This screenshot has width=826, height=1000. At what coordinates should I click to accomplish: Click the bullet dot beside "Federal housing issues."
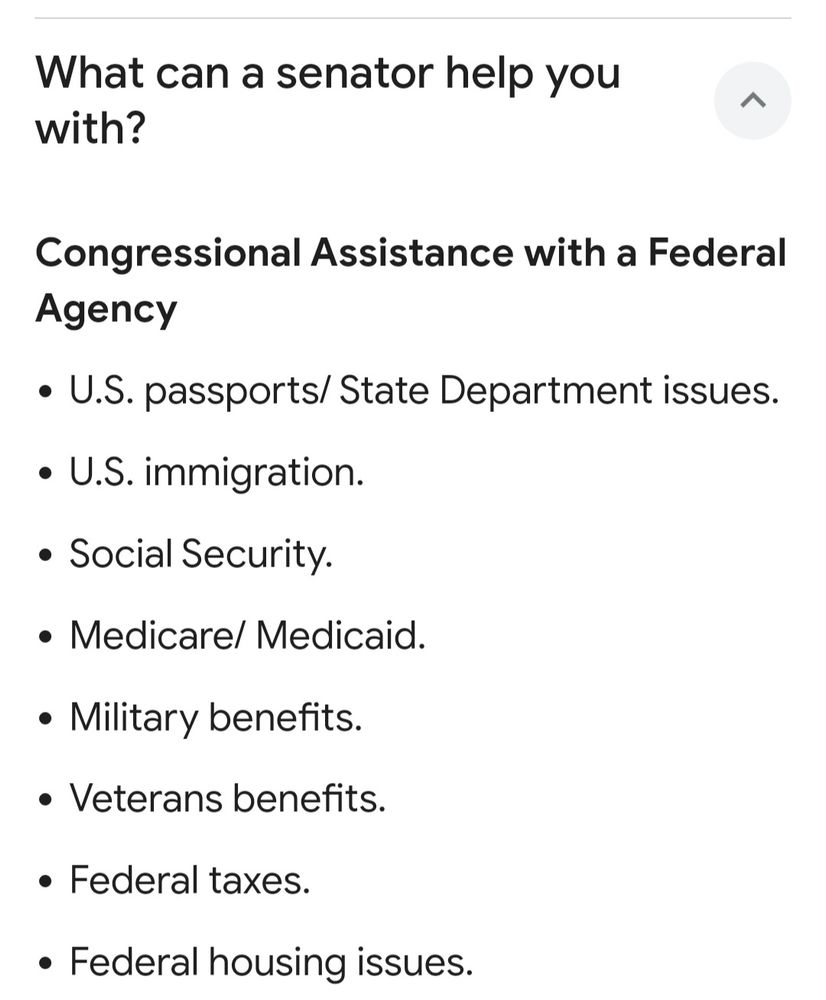45,964
